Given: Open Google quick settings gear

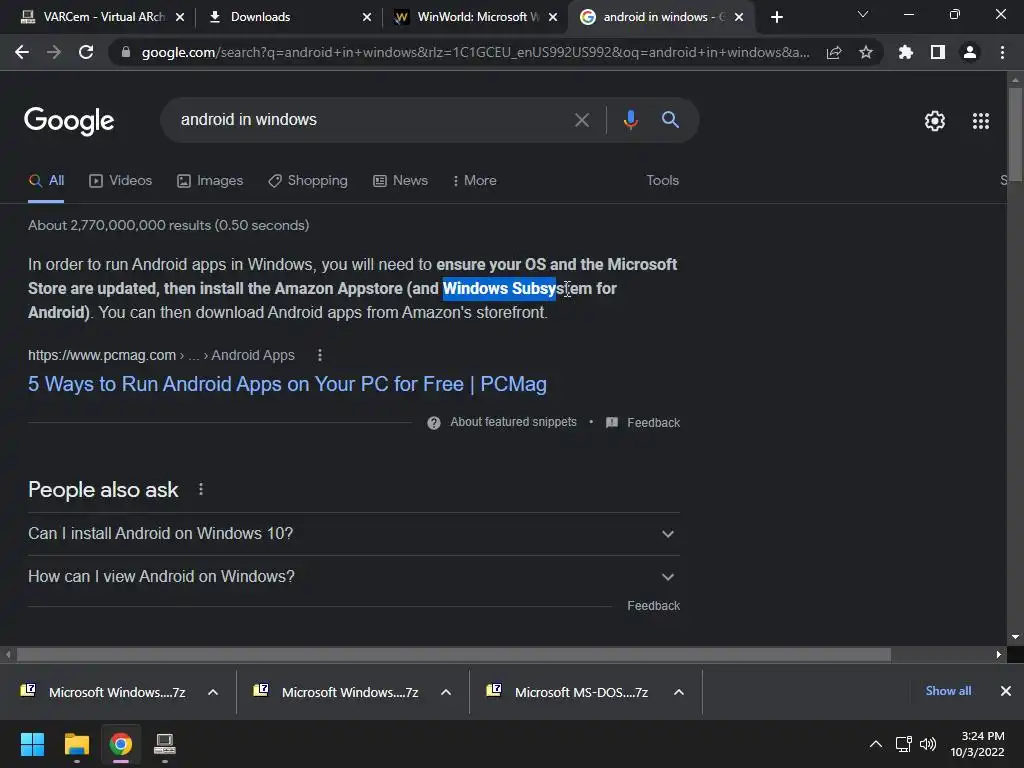Looking at the screenshot, I should point(935,121).
